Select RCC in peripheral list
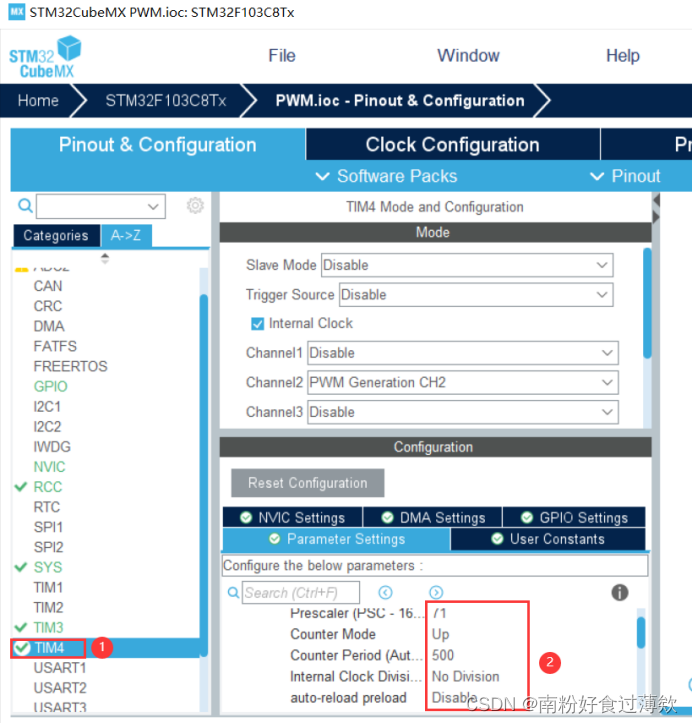The width and height of the screenshot is (693, 723). tap(47, 487)
